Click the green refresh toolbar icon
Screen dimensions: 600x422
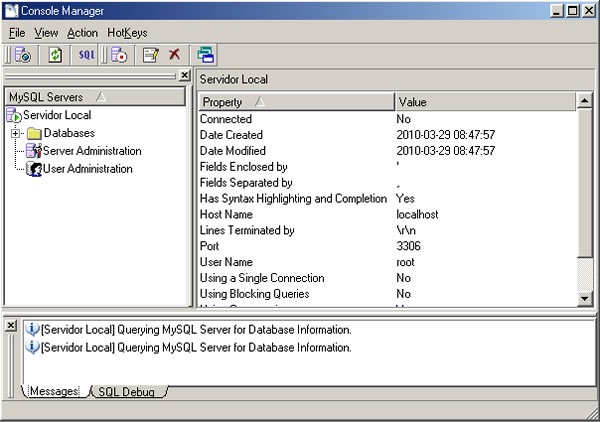point(55,55)
